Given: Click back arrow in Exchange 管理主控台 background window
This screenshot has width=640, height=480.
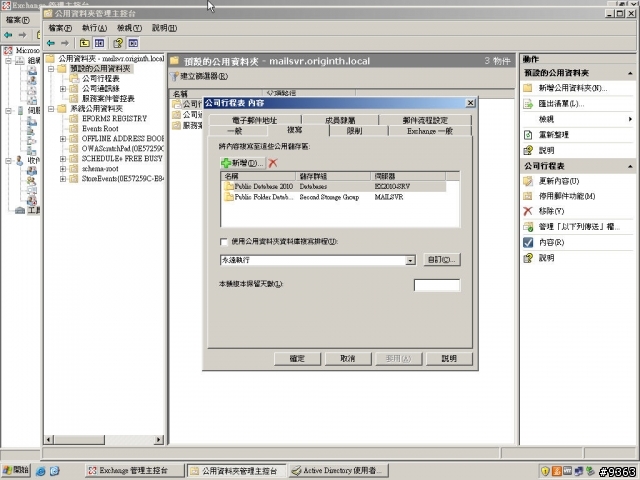Looking at the screenshot, I should (x=8, y=35).
